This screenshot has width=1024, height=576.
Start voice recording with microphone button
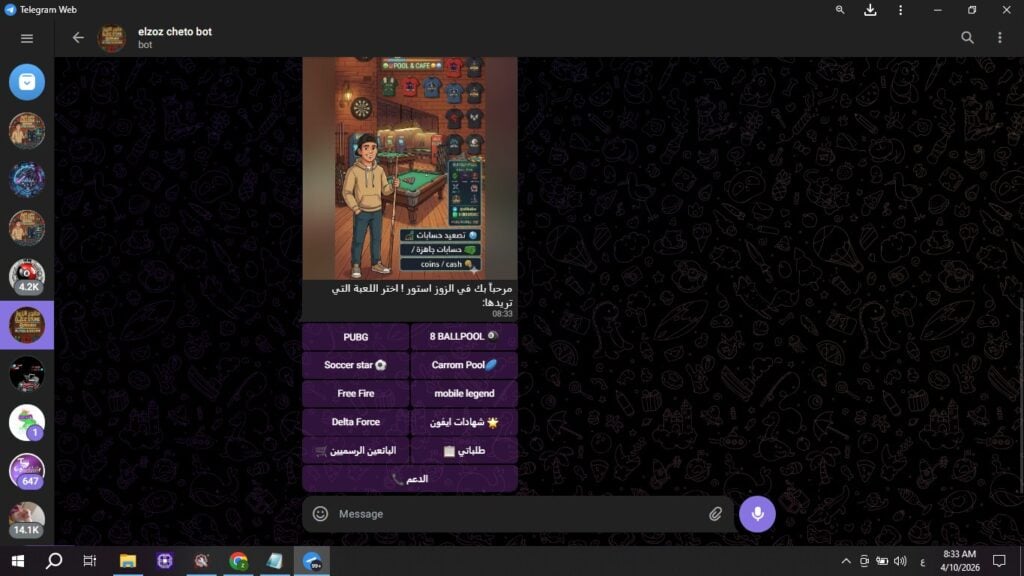[x=758, y=514]
